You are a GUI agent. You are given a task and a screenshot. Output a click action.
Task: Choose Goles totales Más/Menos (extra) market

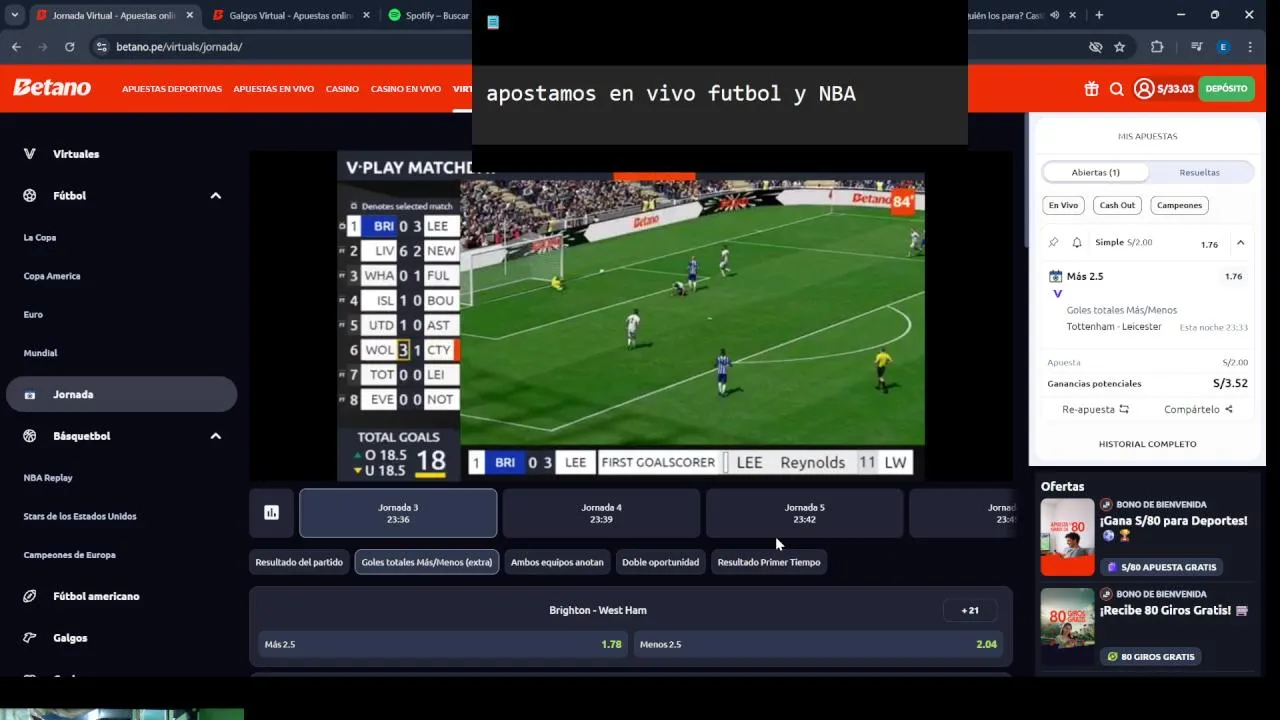(427, 562)
